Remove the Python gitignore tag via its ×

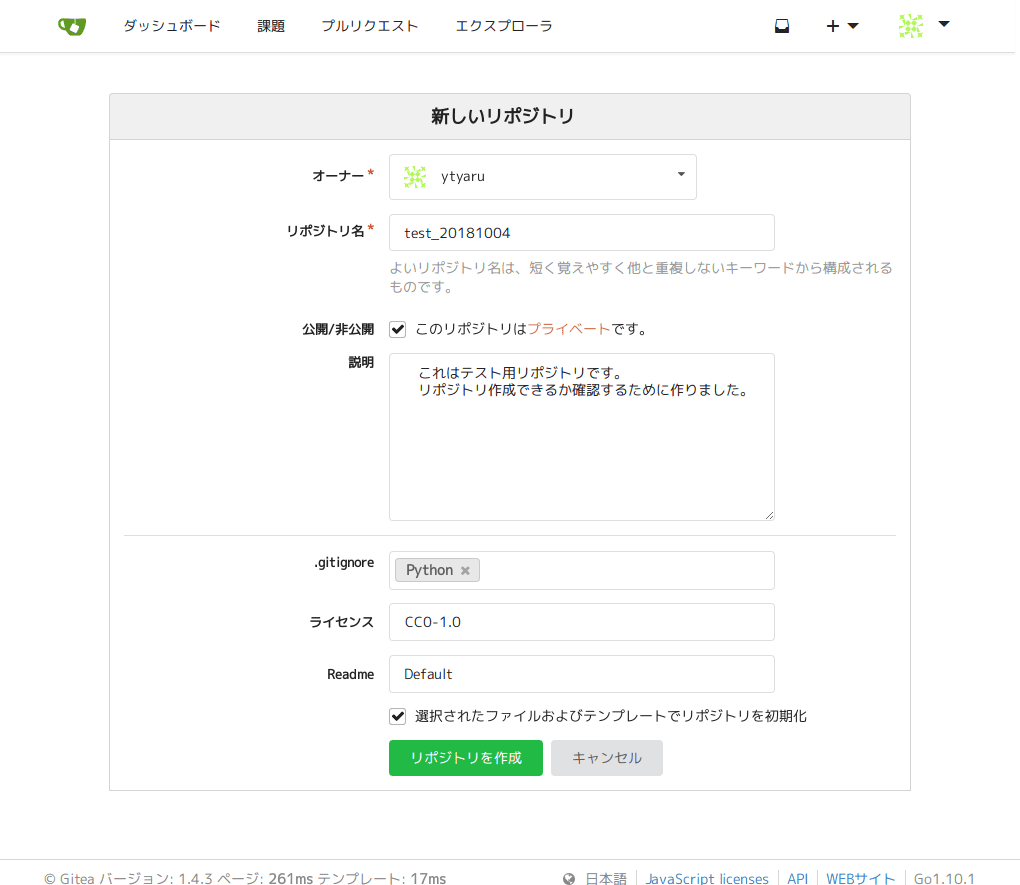pos(465,570)
